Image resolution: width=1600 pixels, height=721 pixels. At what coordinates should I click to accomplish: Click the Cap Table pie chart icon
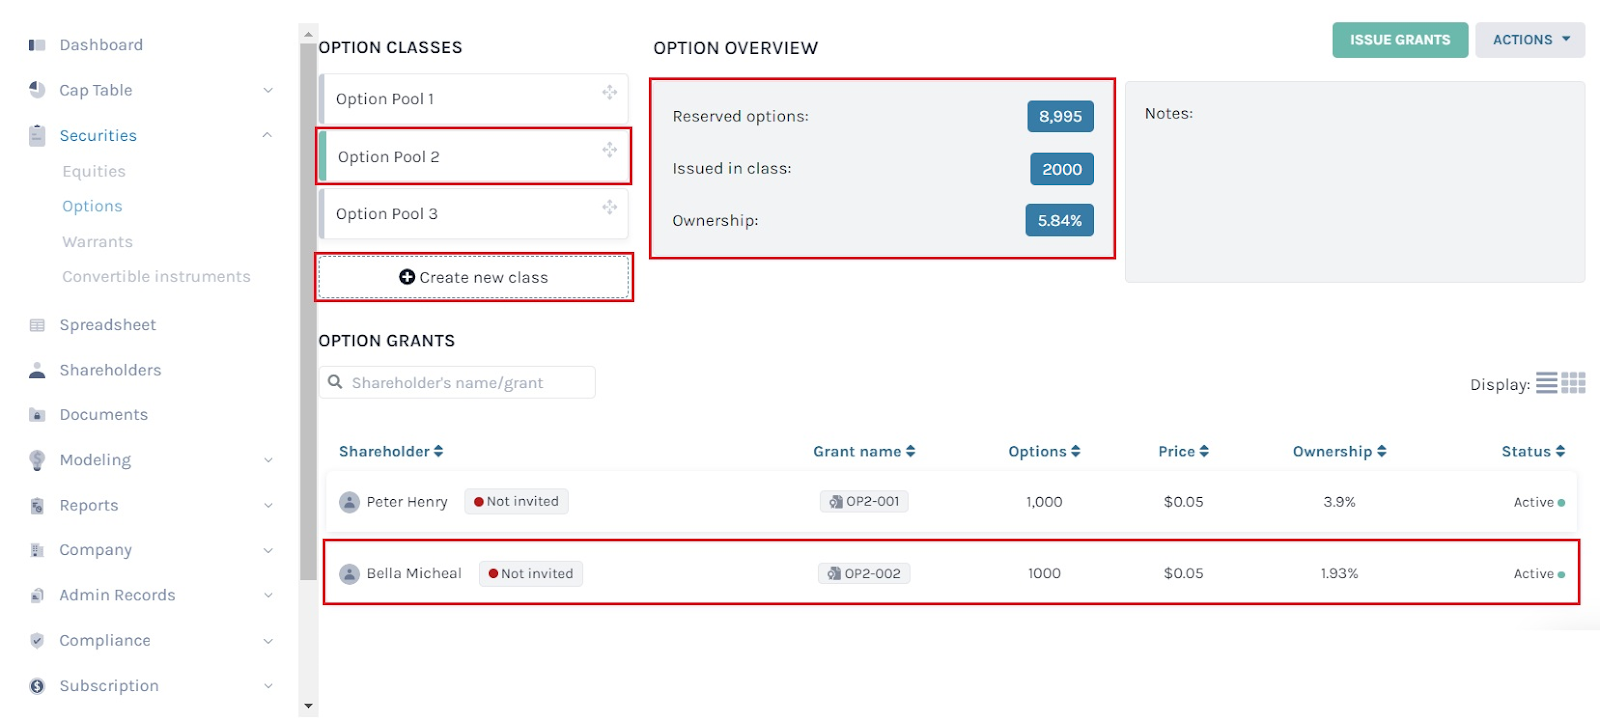(37, 90)
